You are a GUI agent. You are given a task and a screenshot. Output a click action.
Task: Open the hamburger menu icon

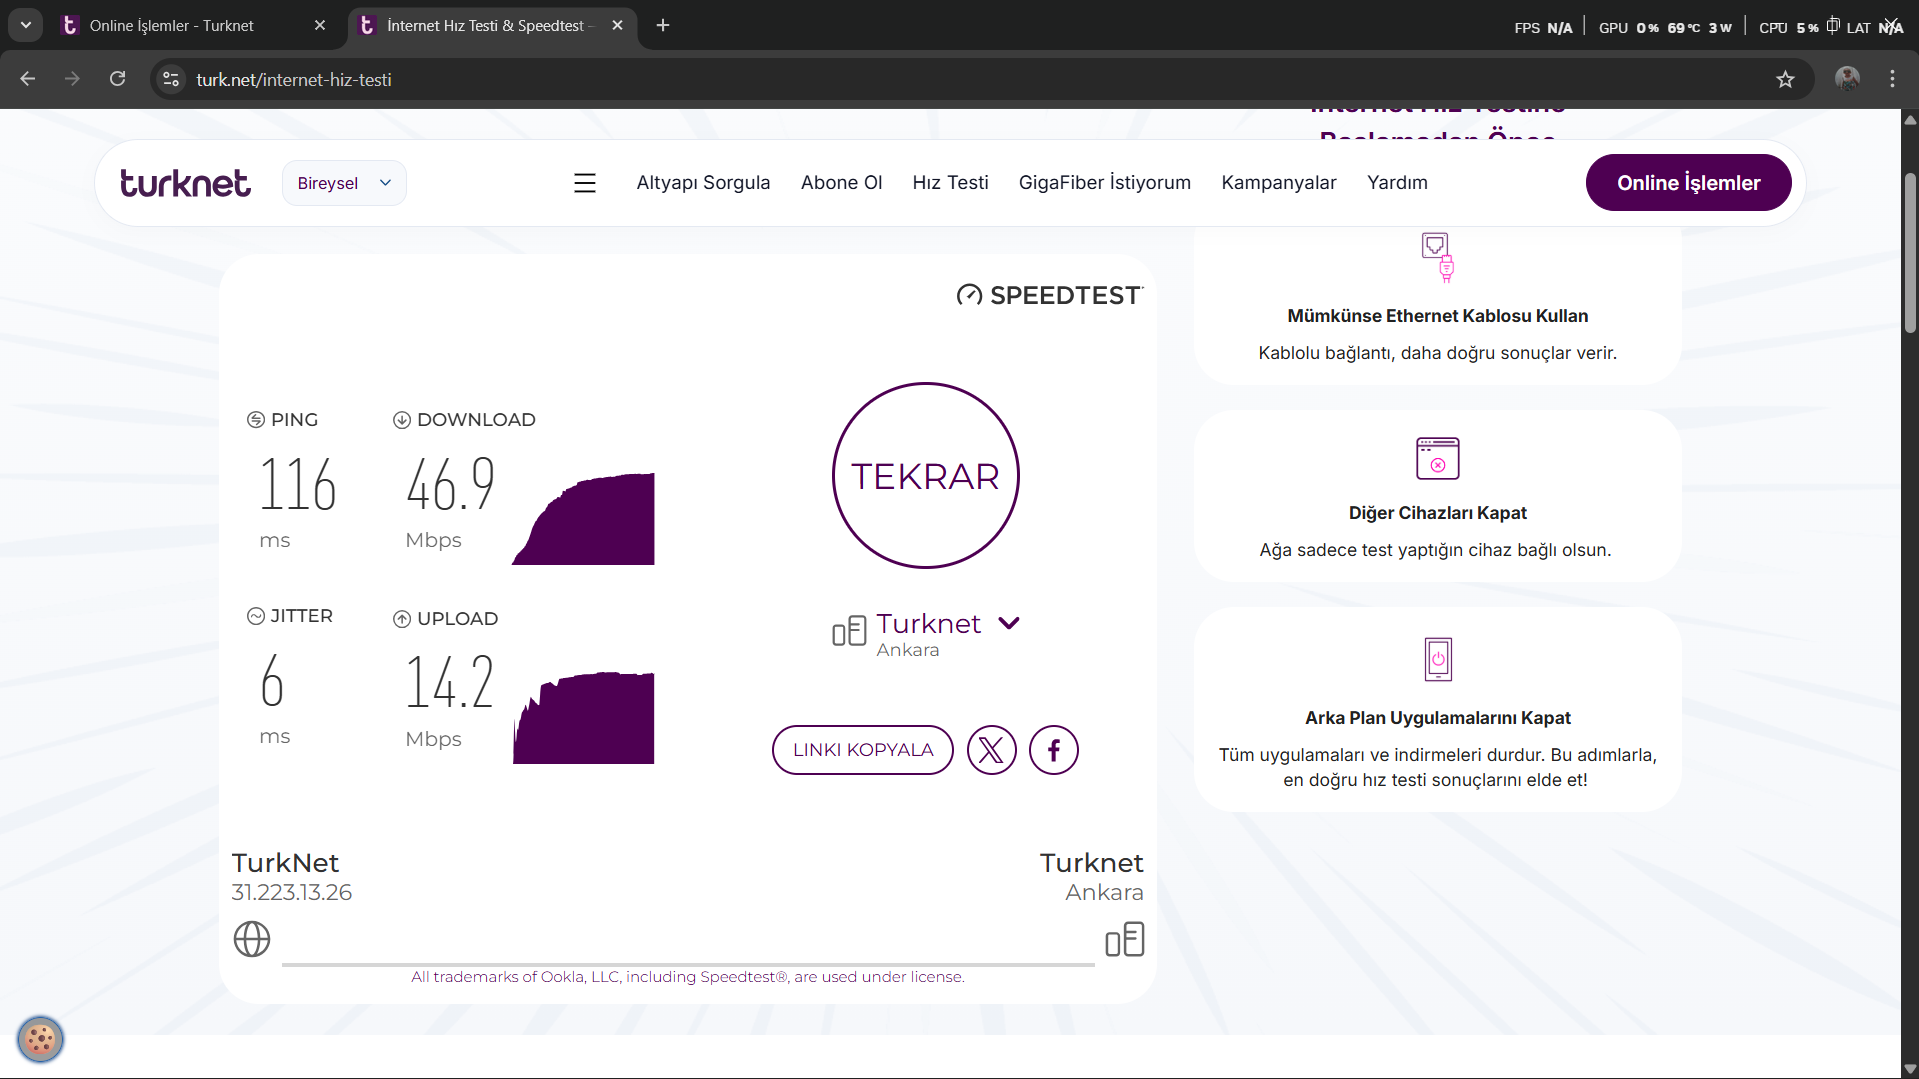[585, 183]
